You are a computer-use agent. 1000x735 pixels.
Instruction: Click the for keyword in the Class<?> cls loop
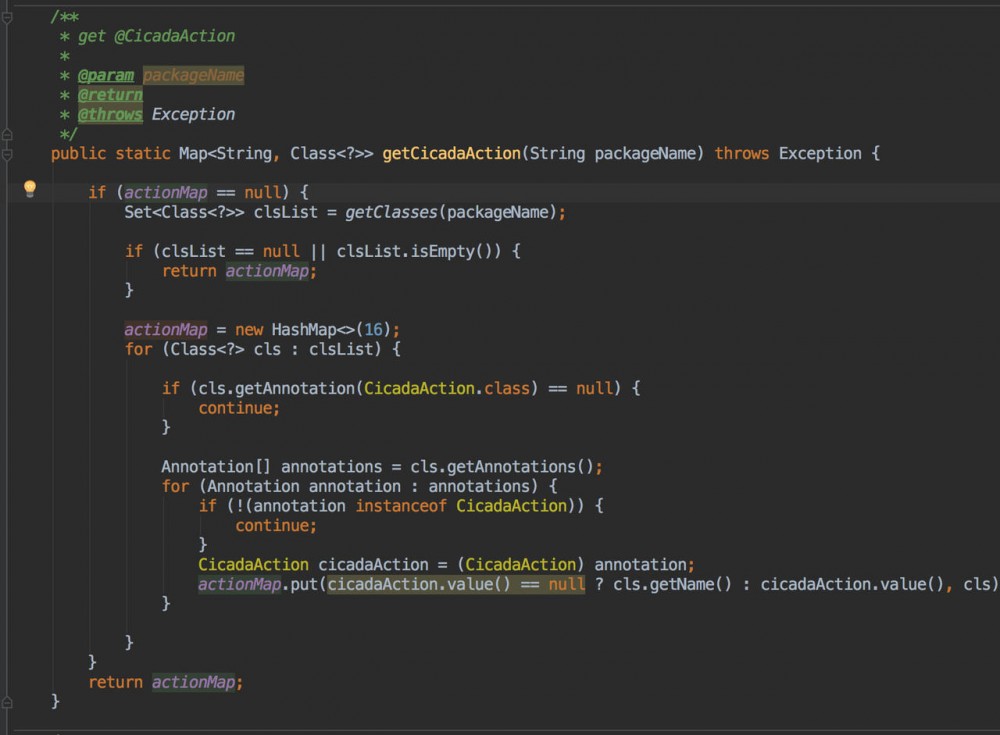[138, 350]
